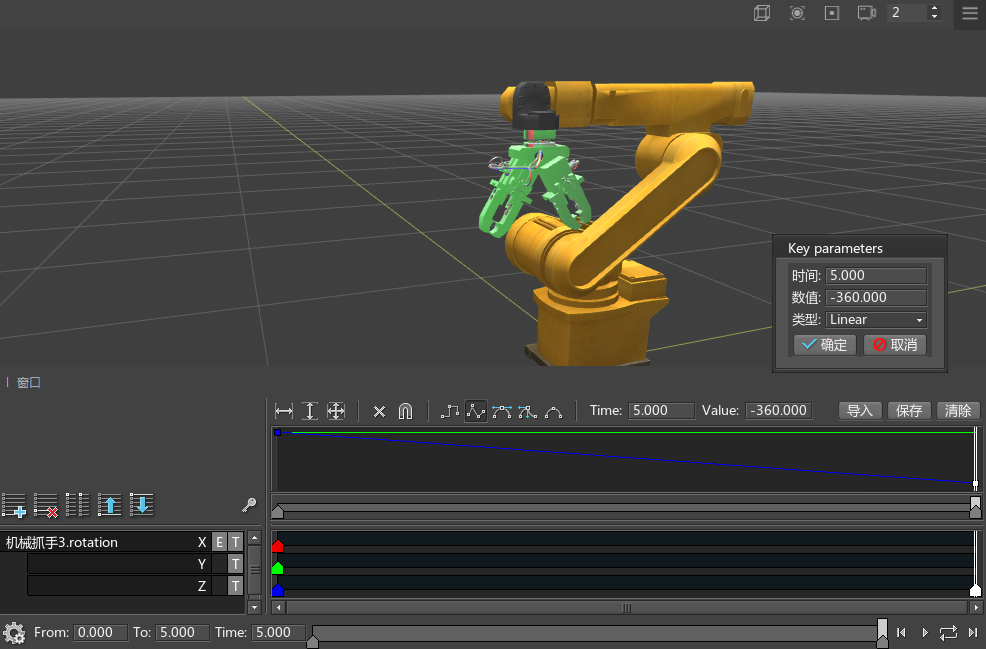Open the 类型 Linear dropdown
The image size is (986, 649).
(876, 320)
